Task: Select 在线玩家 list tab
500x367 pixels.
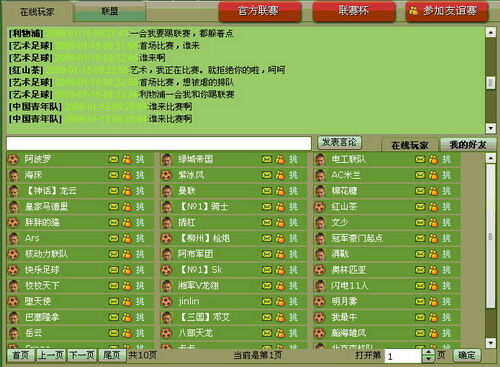Action: pos(410,145)
